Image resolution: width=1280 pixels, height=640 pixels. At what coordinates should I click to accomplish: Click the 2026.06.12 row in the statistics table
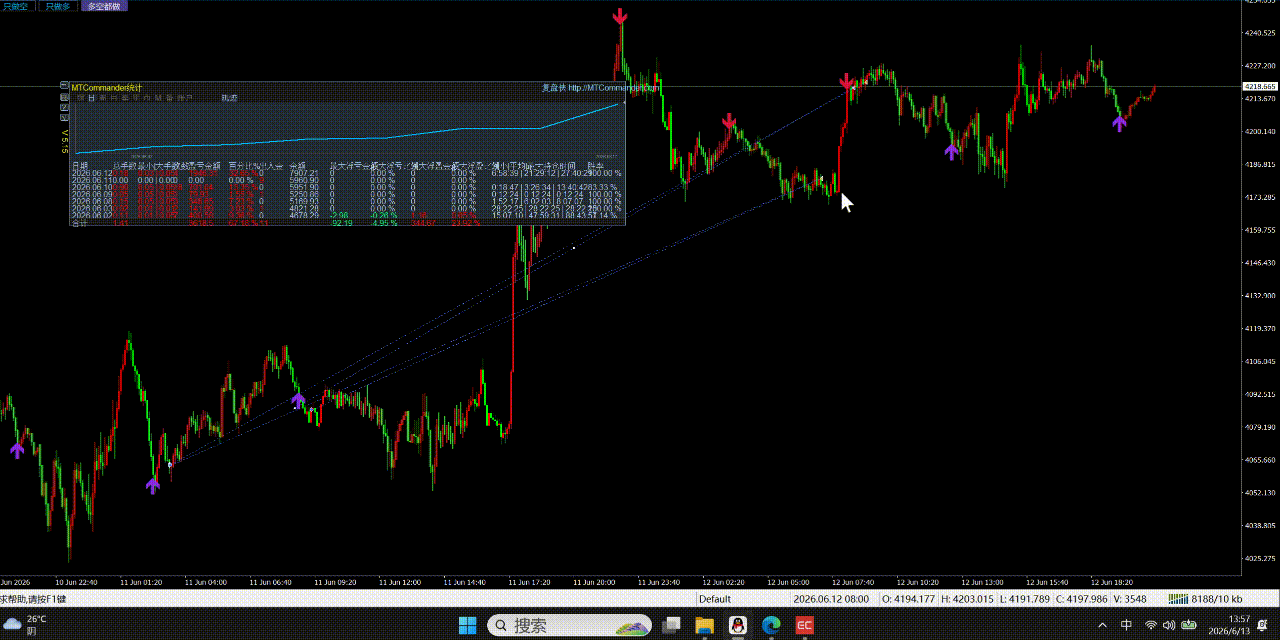(347, 173)
